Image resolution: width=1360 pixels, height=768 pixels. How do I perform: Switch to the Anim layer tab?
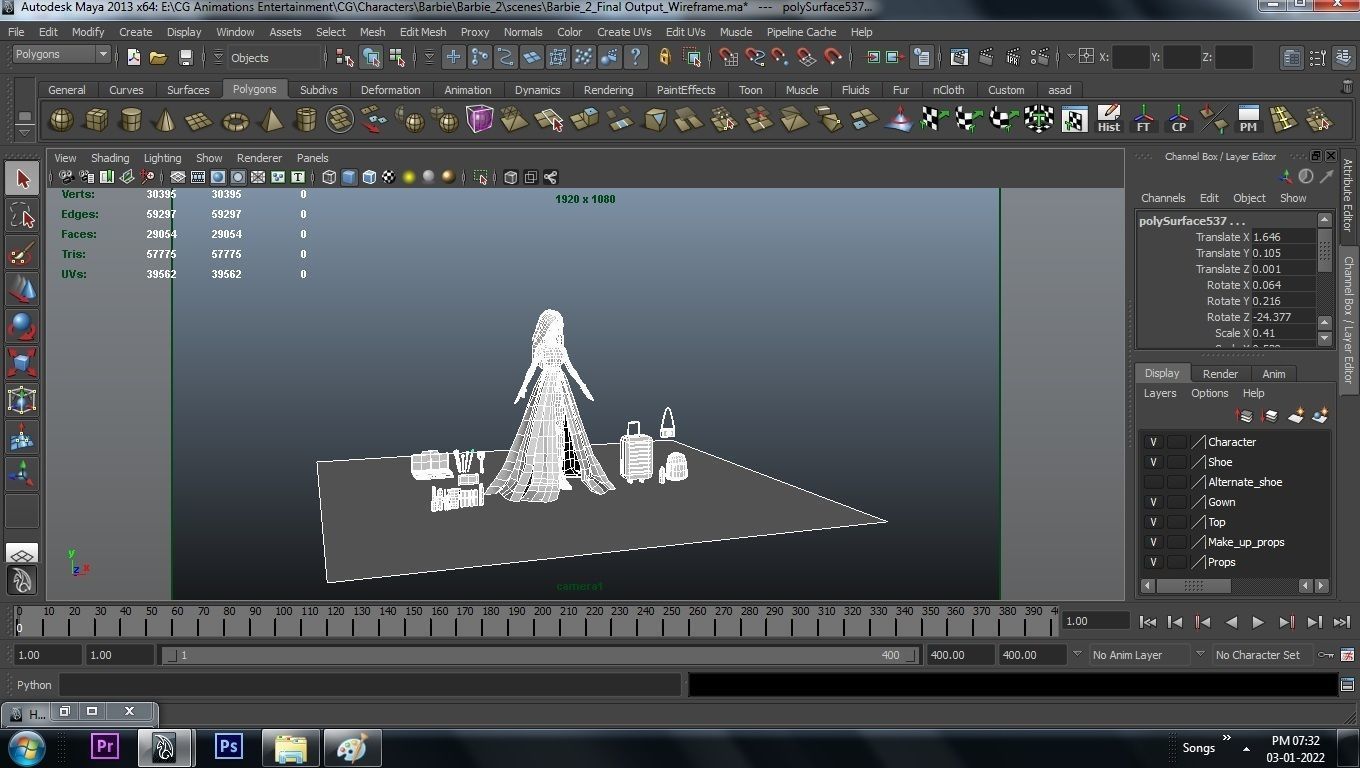click(1273, 374)
